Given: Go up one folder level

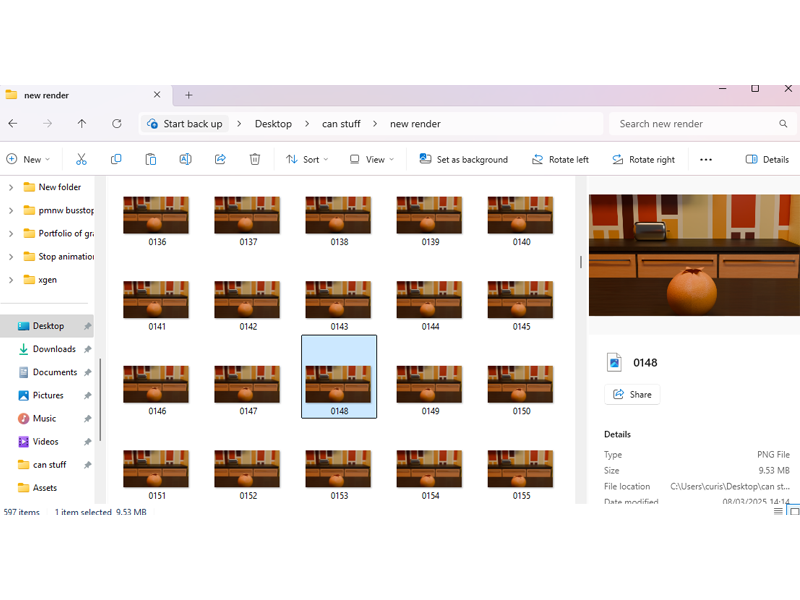Looking at the screenshot, I should 82,124.
